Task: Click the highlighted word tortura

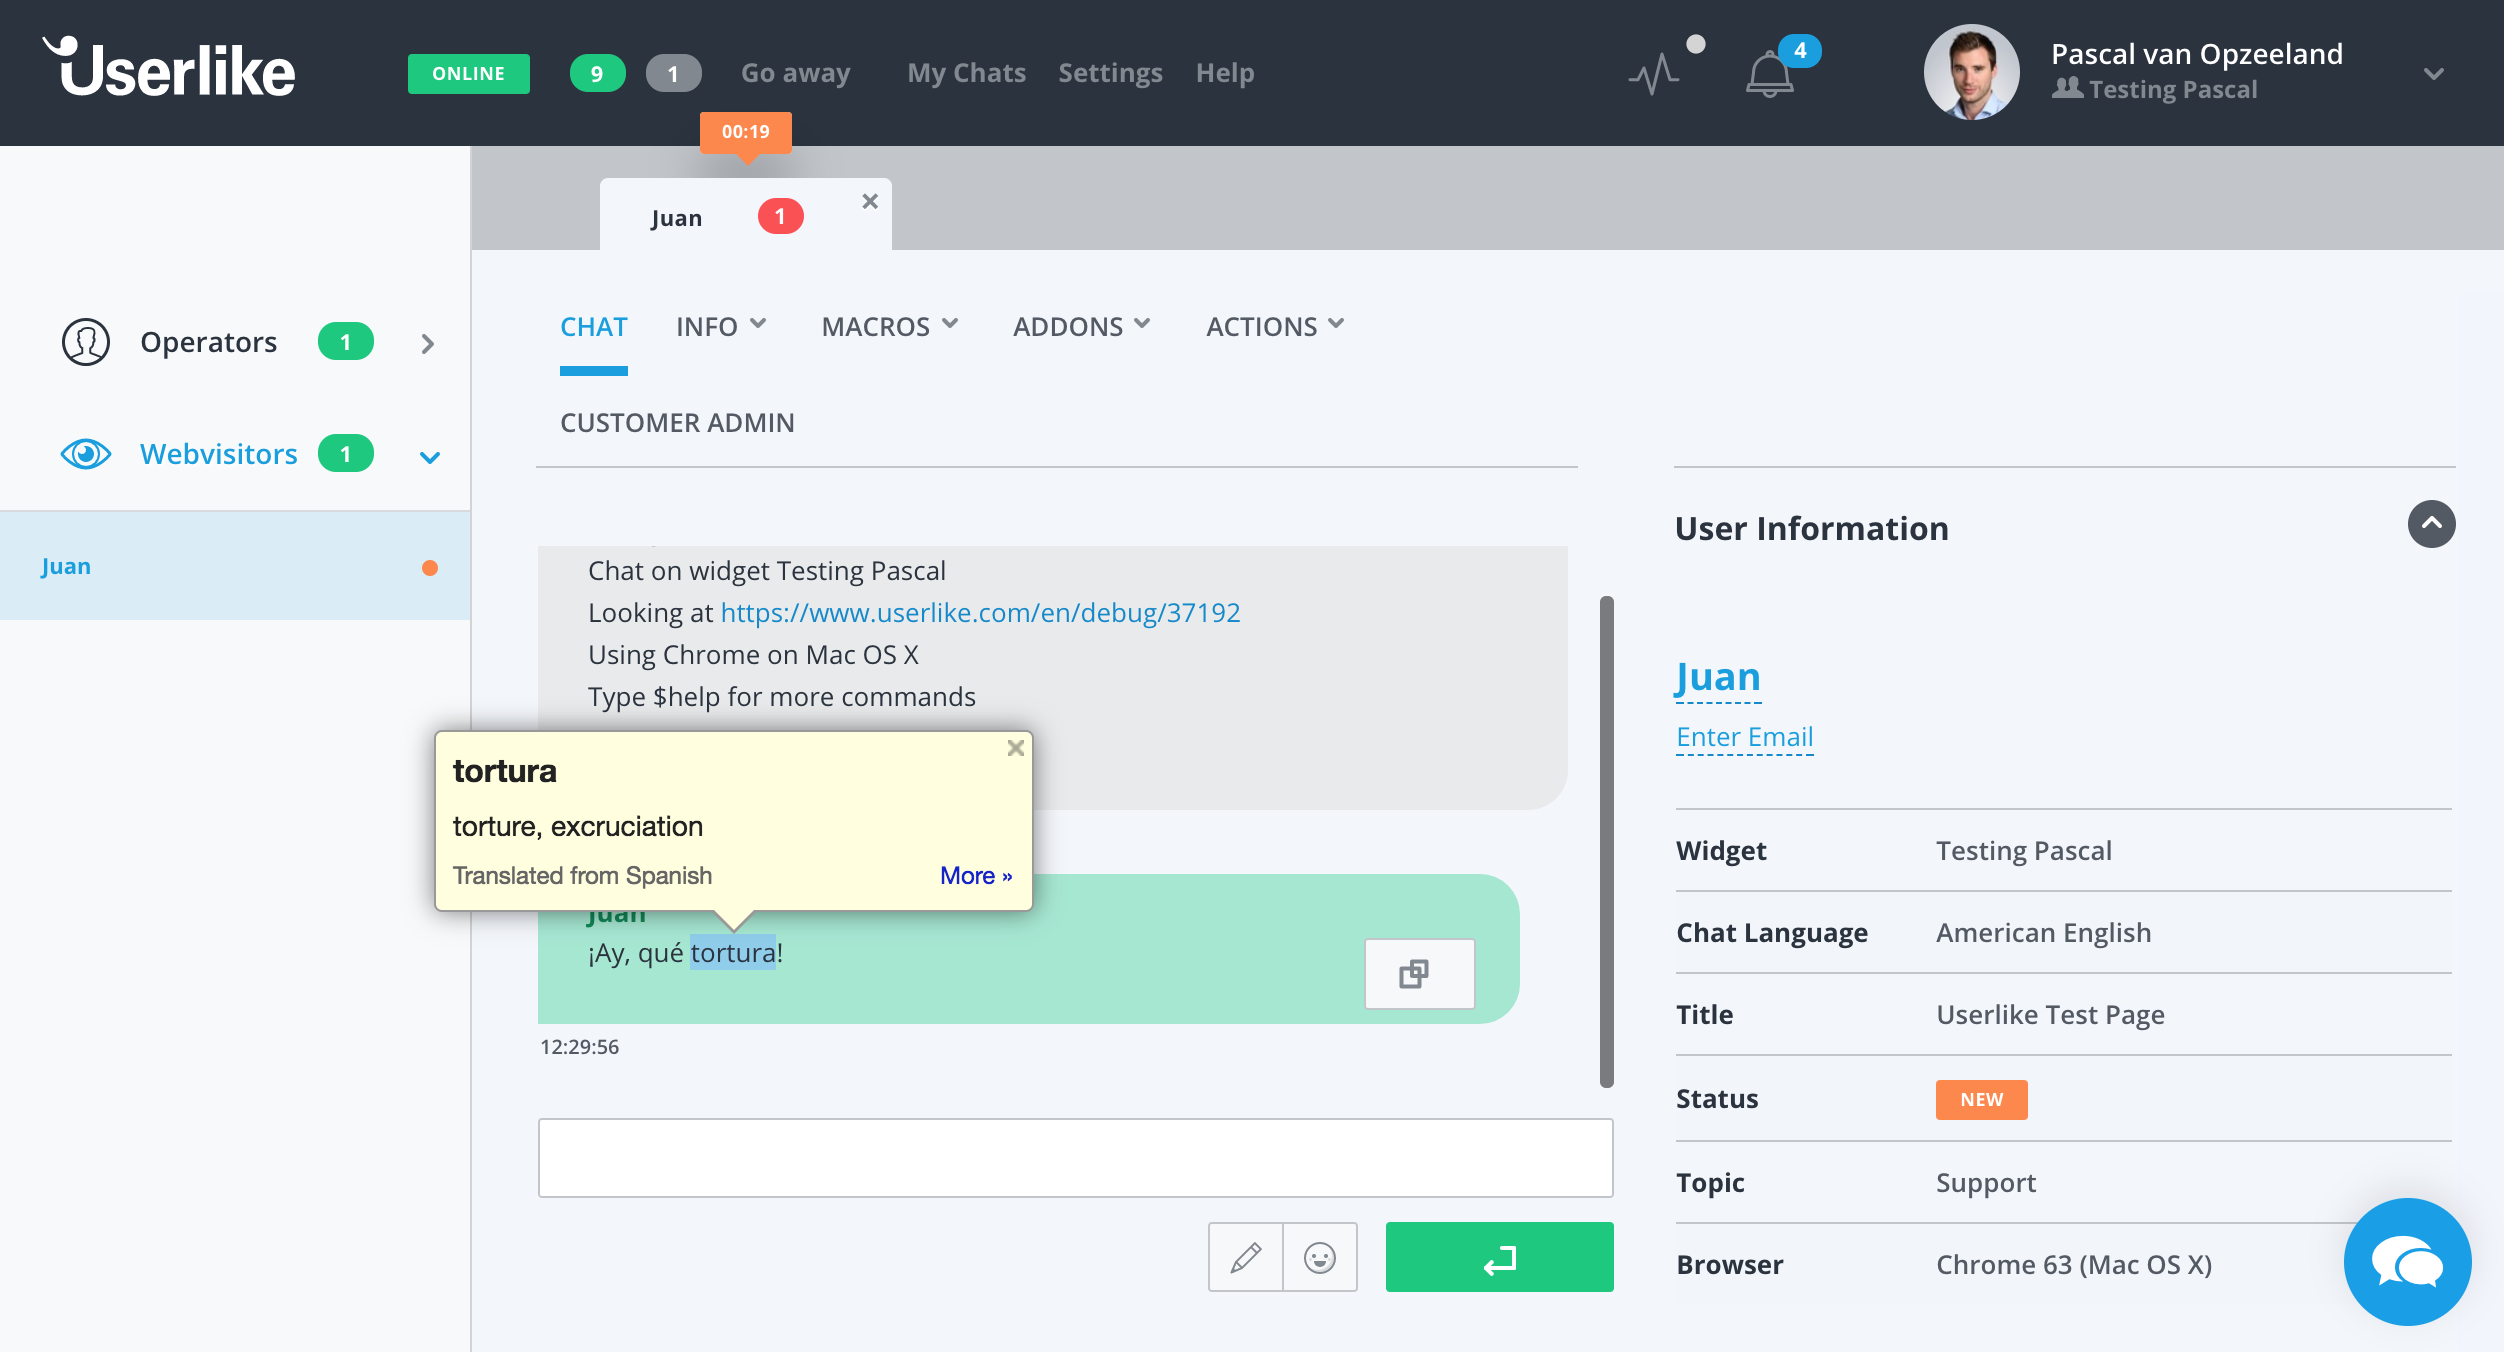Action: coord(733,952)
